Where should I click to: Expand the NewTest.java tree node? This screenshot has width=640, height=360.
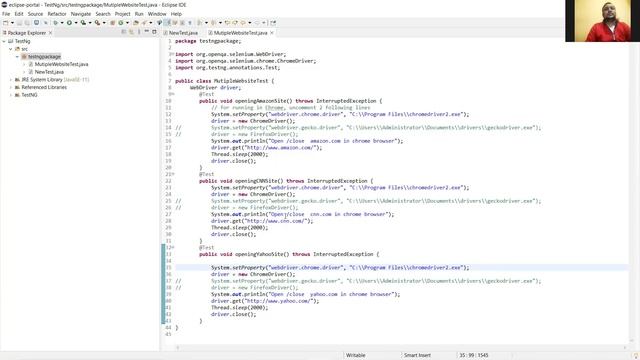coord(24,72)
